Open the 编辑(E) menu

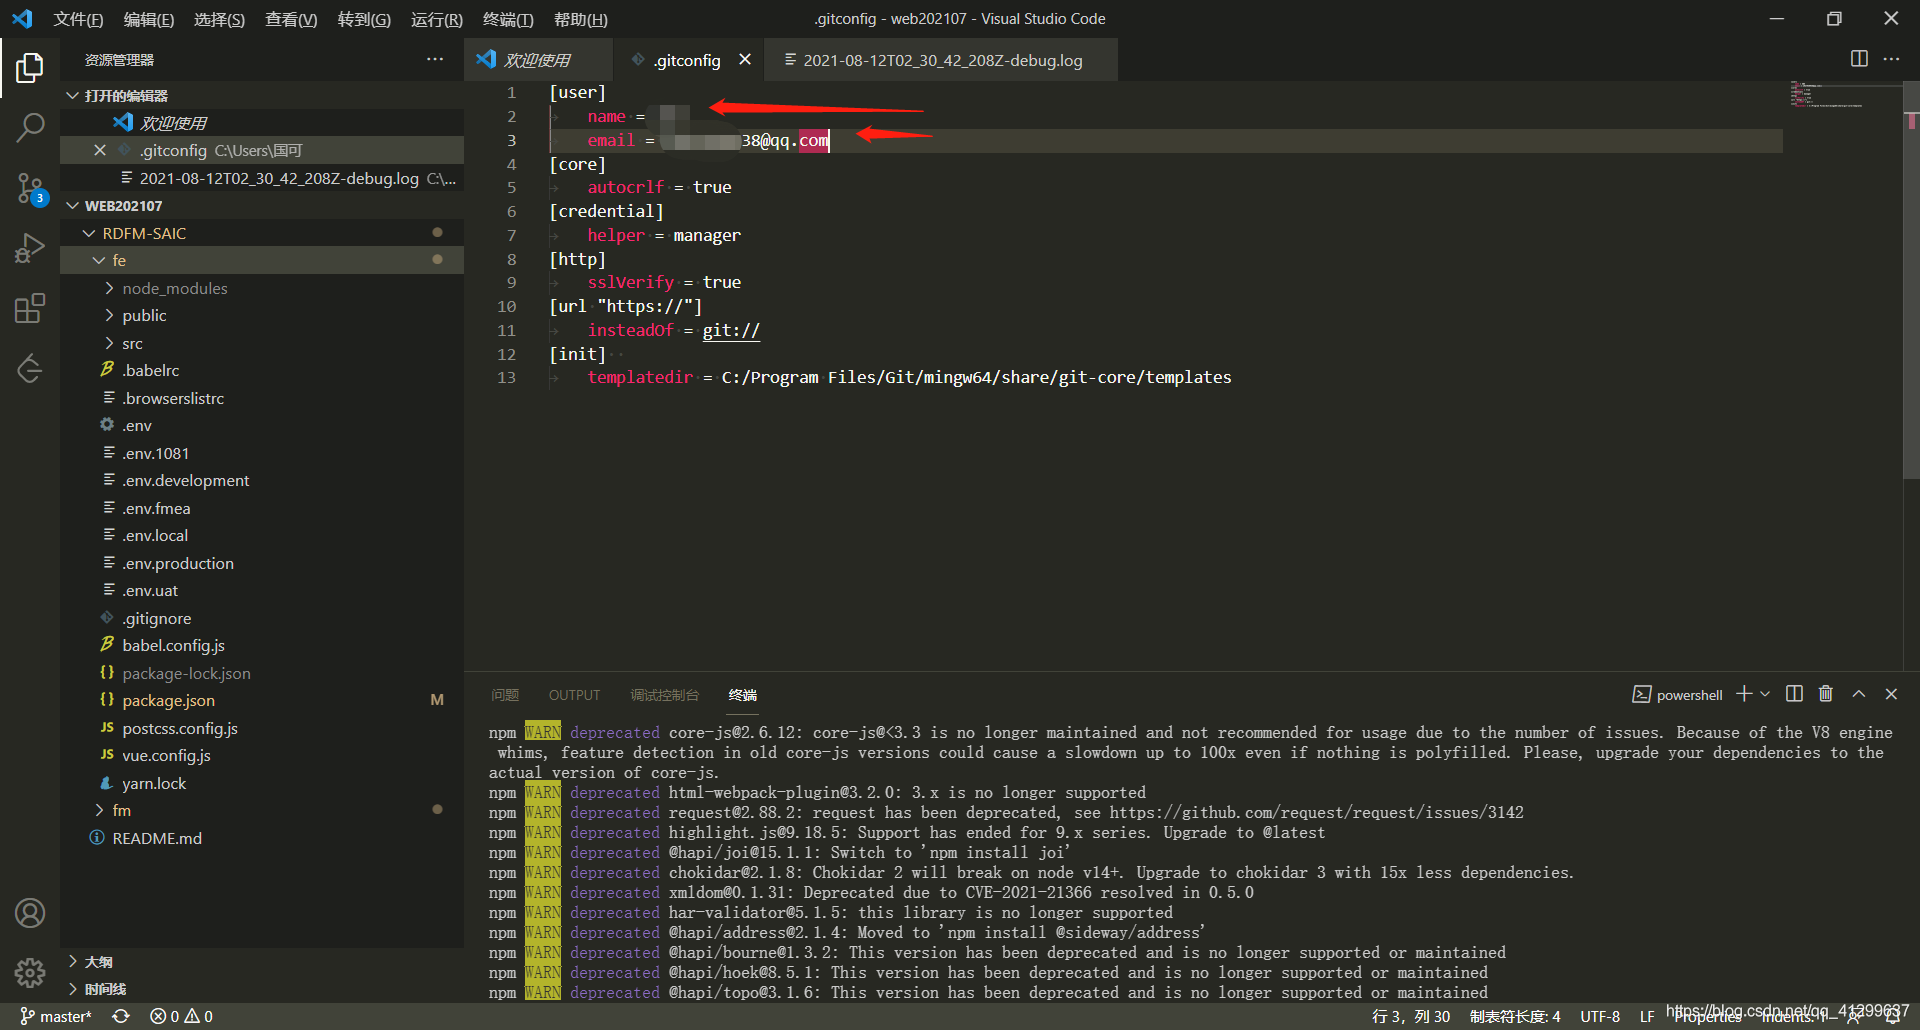coord(148,19)
